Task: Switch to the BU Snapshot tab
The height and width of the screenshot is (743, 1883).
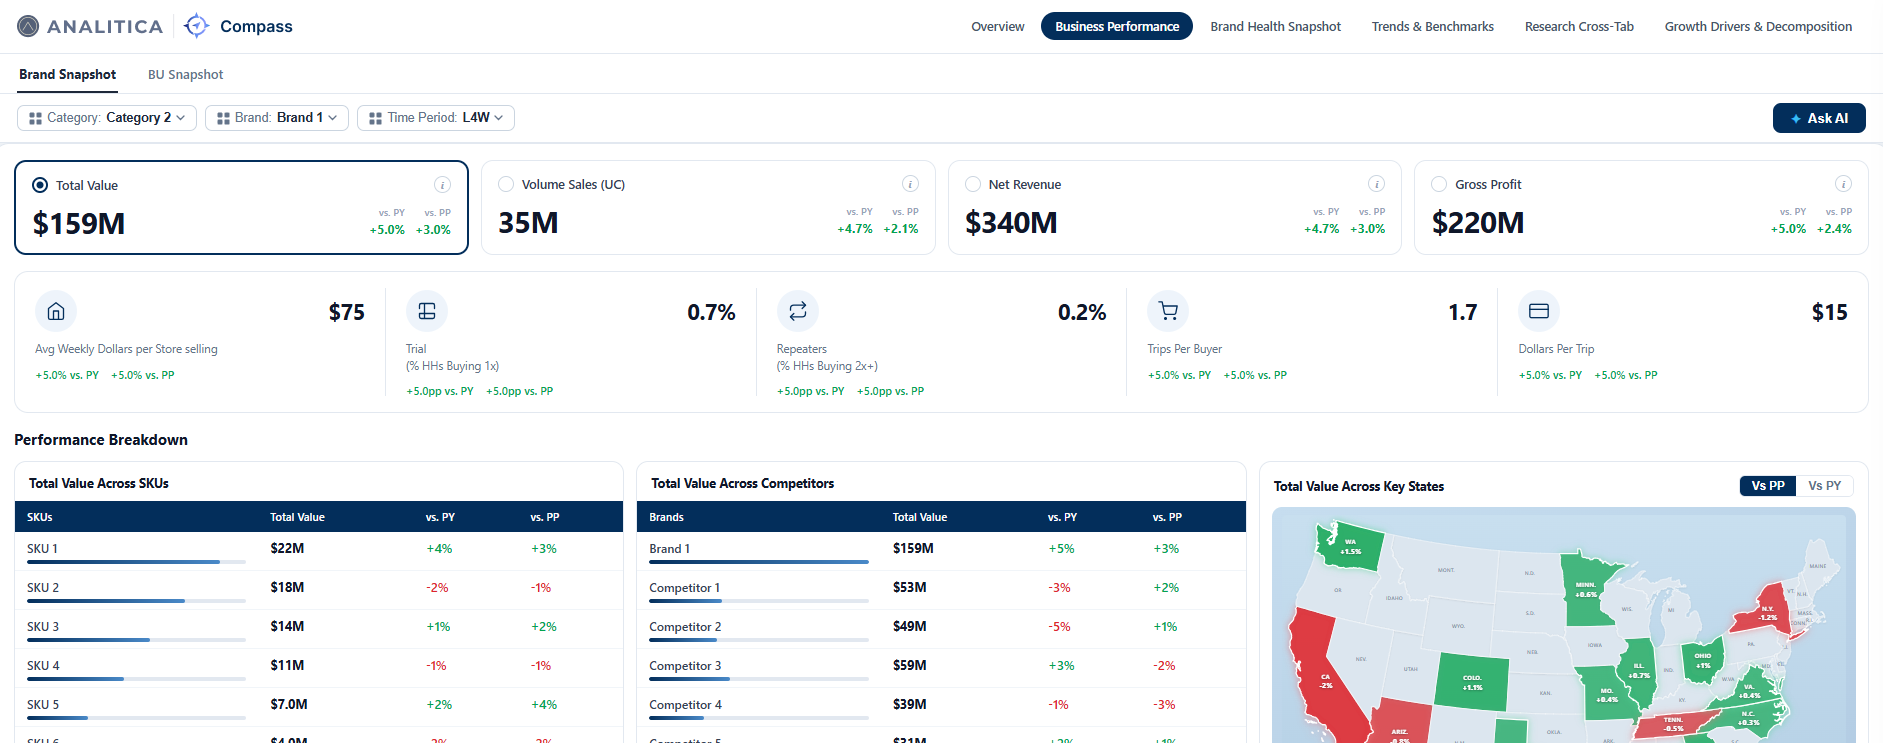Action: click(x=185, y=75)
